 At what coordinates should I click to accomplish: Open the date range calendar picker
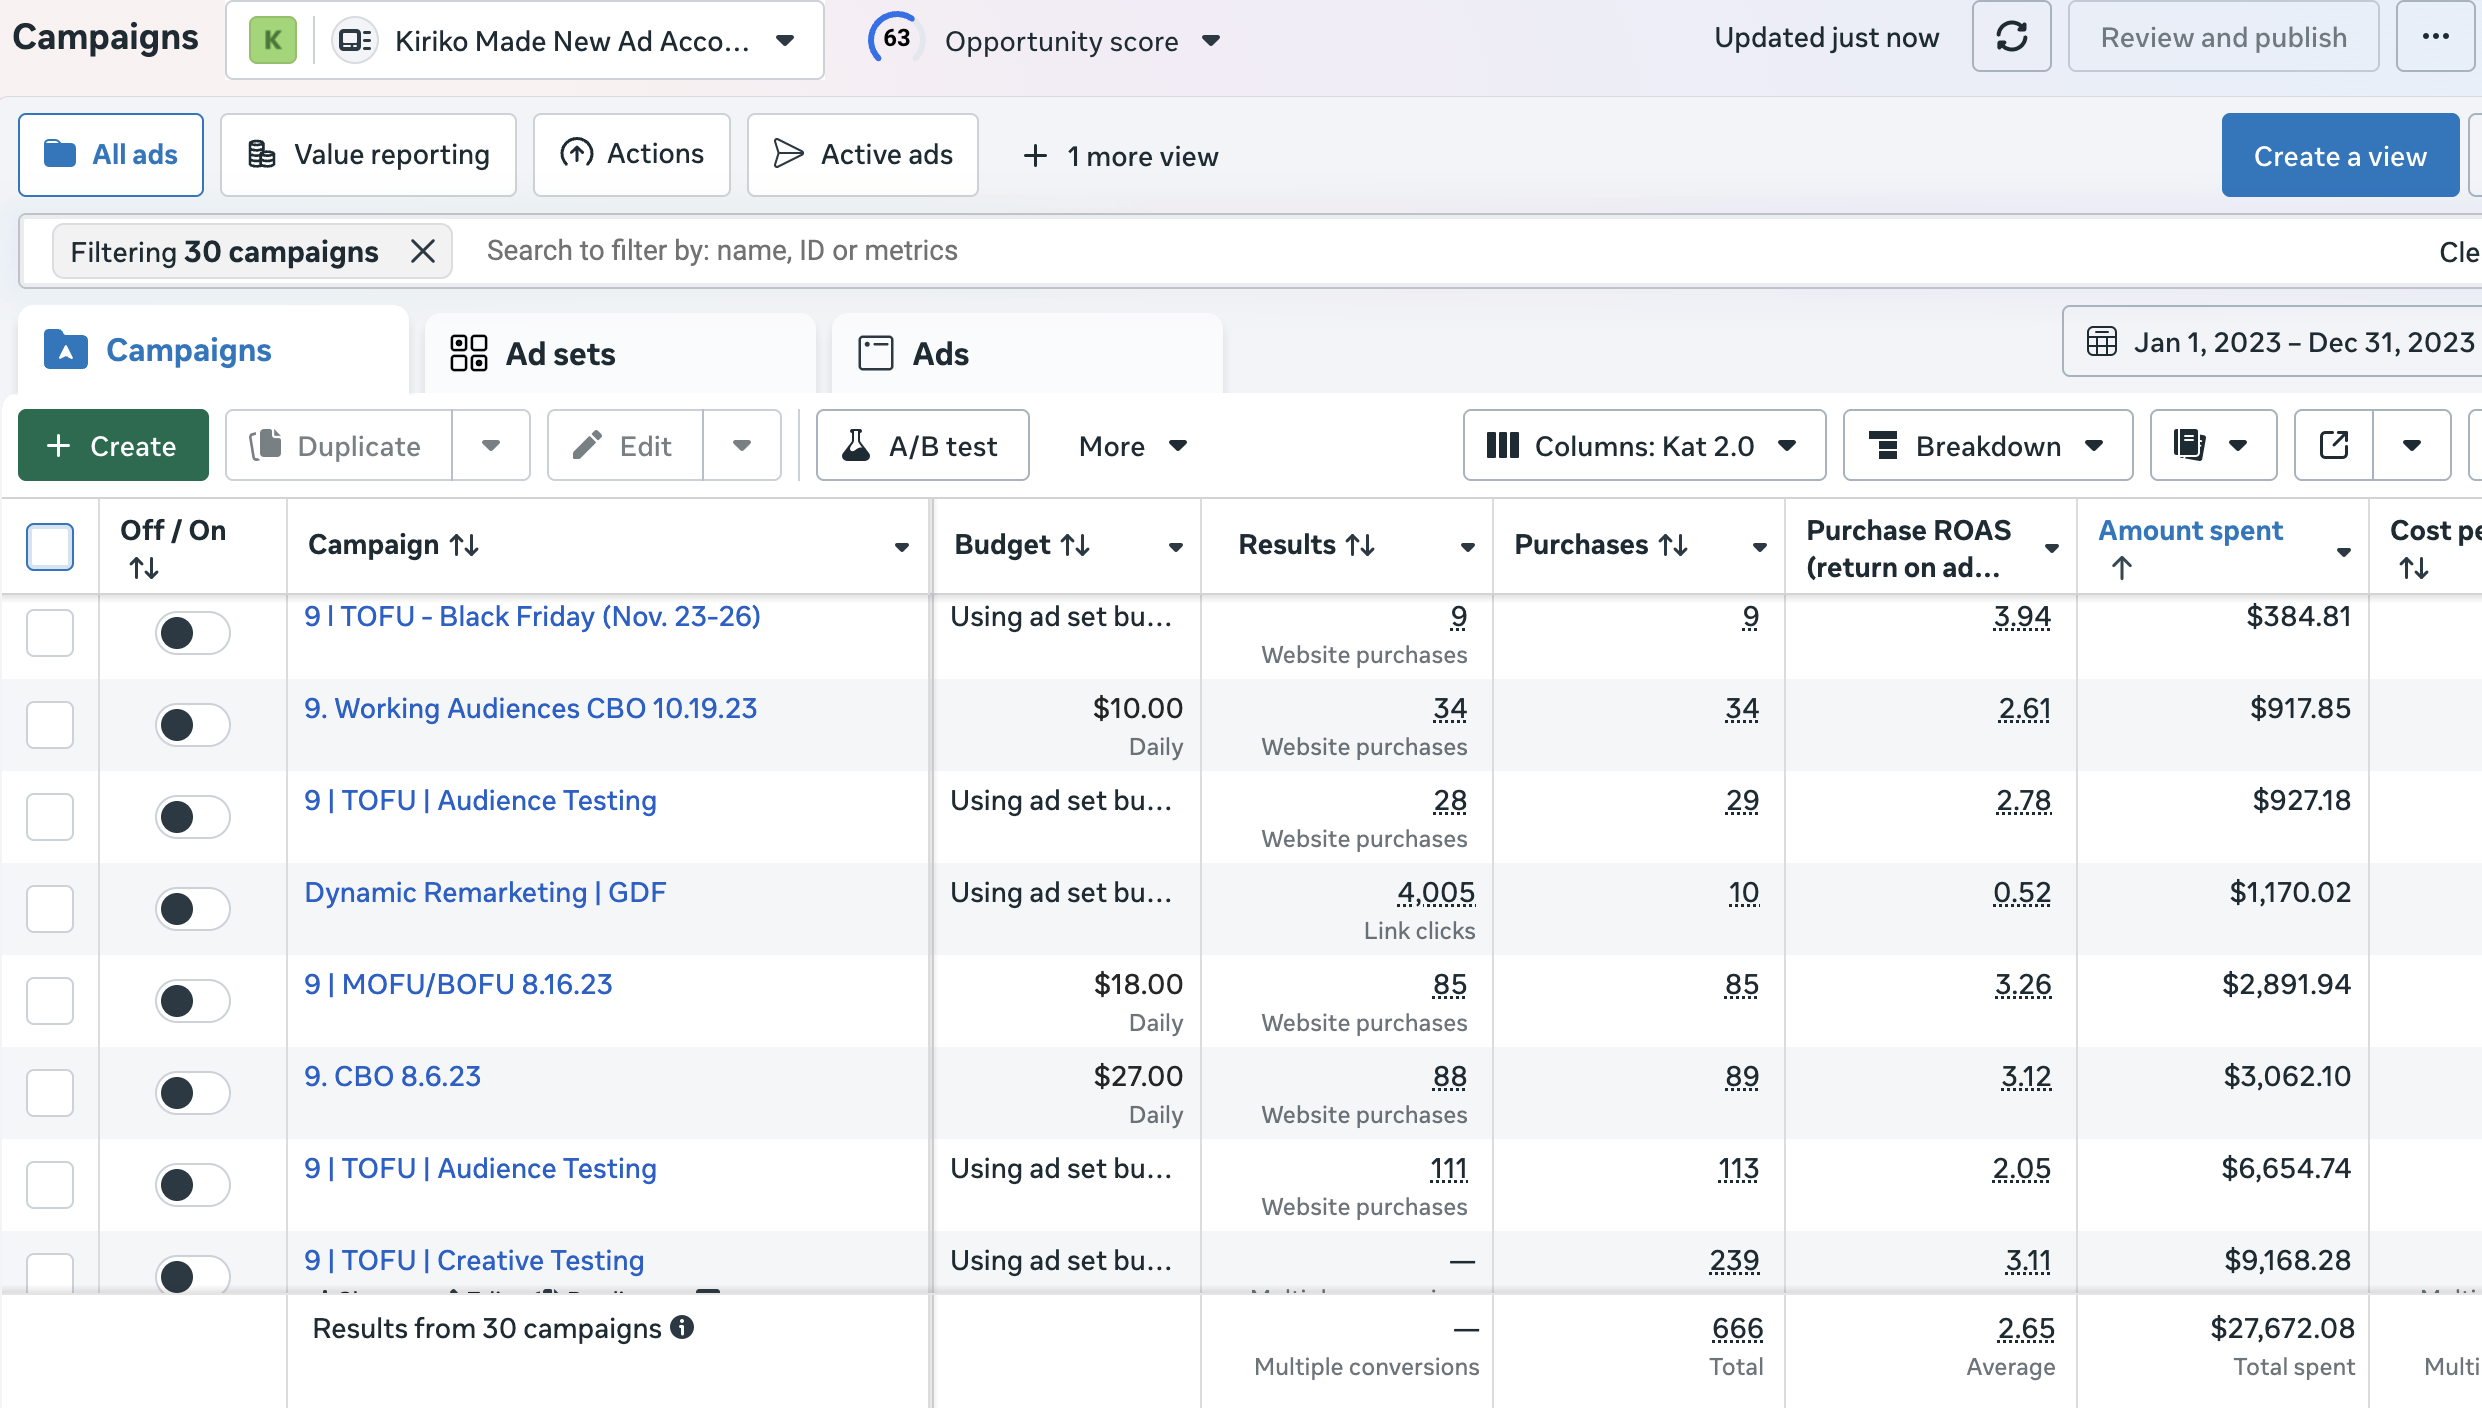click(x=2101, y=341)
